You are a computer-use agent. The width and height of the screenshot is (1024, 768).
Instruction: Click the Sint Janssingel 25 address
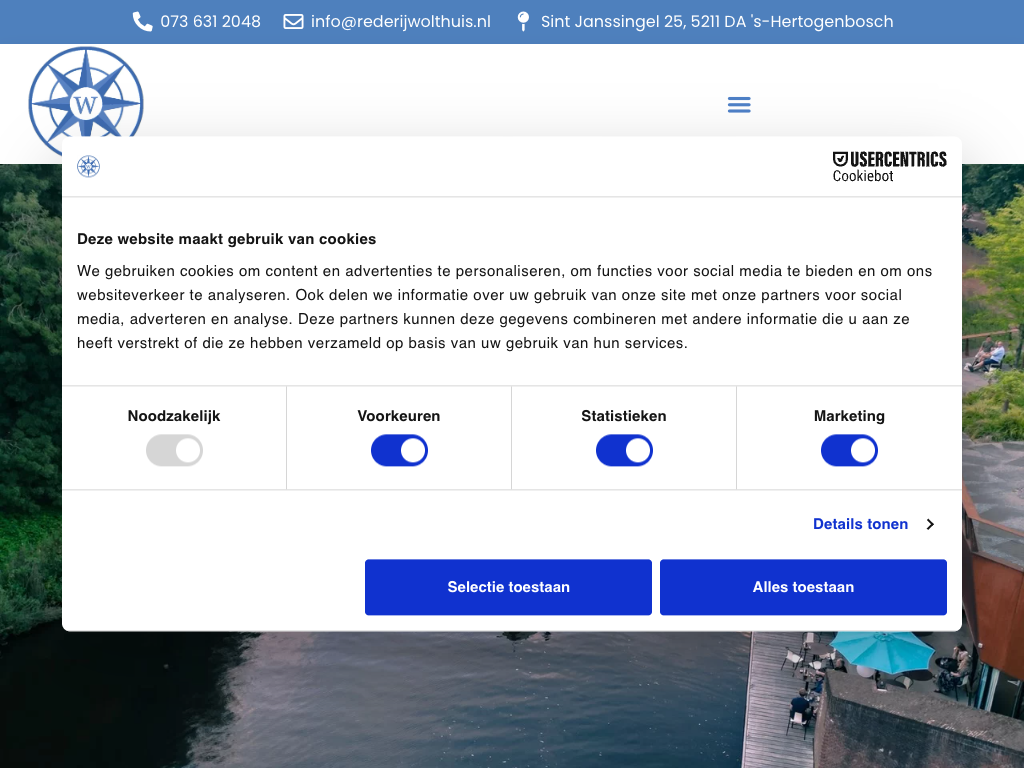click(x=716, y=22)
